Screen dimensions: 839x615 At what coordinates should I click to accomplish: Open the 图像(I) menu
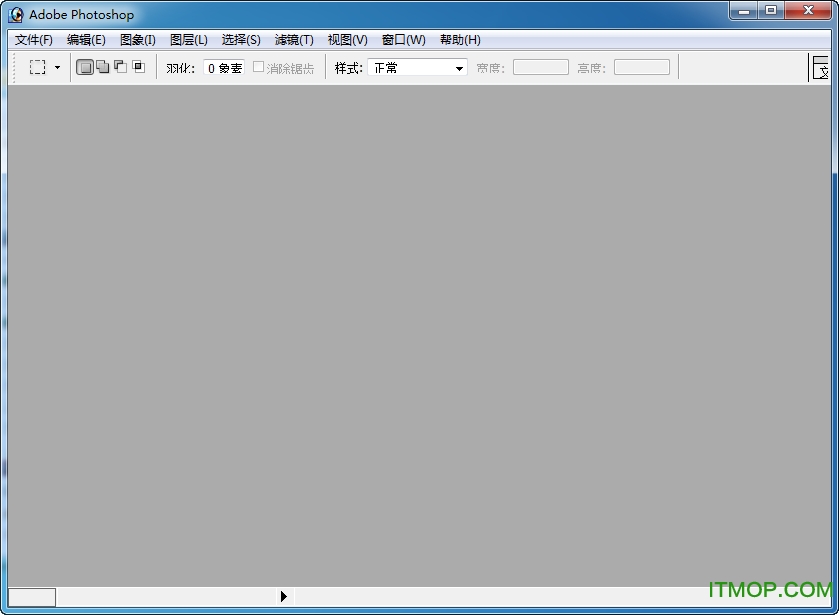coord(137,40)
